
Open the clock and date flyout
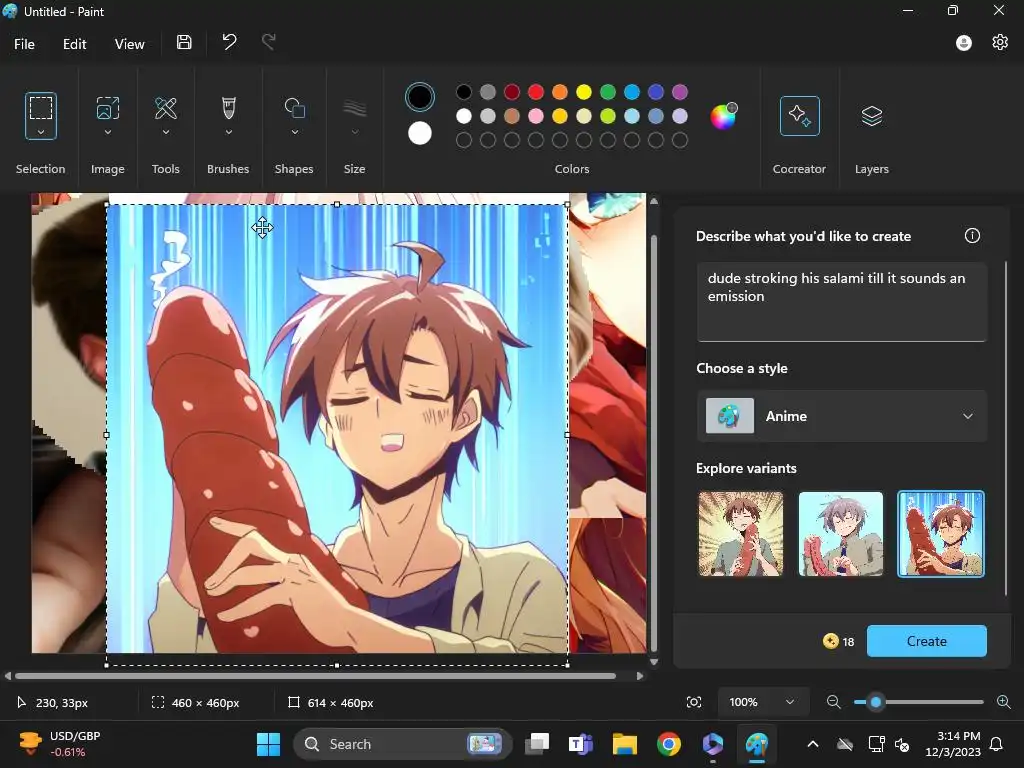click(x=953, y=744)
